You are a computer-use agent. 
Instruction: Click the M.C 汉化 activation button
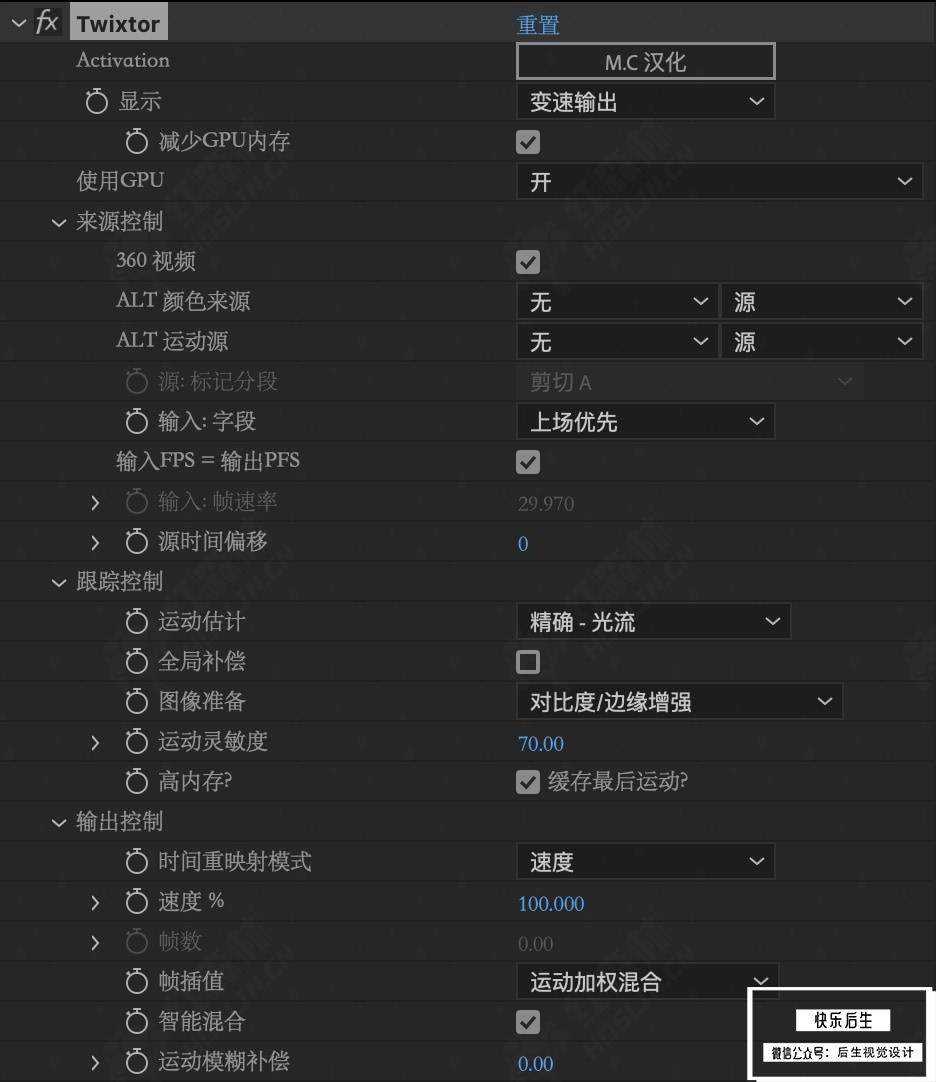click(645, 62)
